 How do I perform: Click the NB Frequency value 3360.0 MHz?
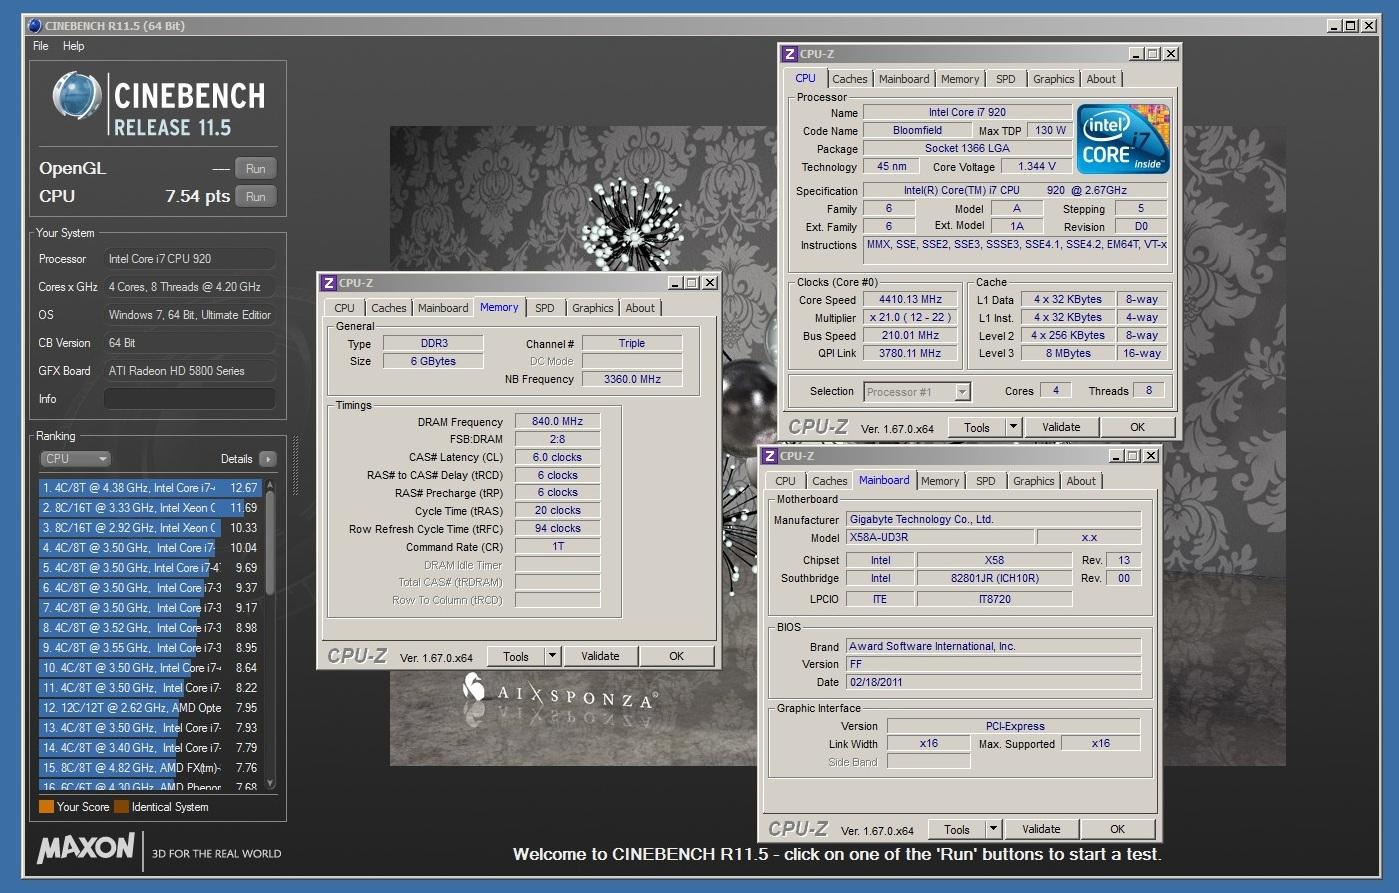(x=633, y=379)
